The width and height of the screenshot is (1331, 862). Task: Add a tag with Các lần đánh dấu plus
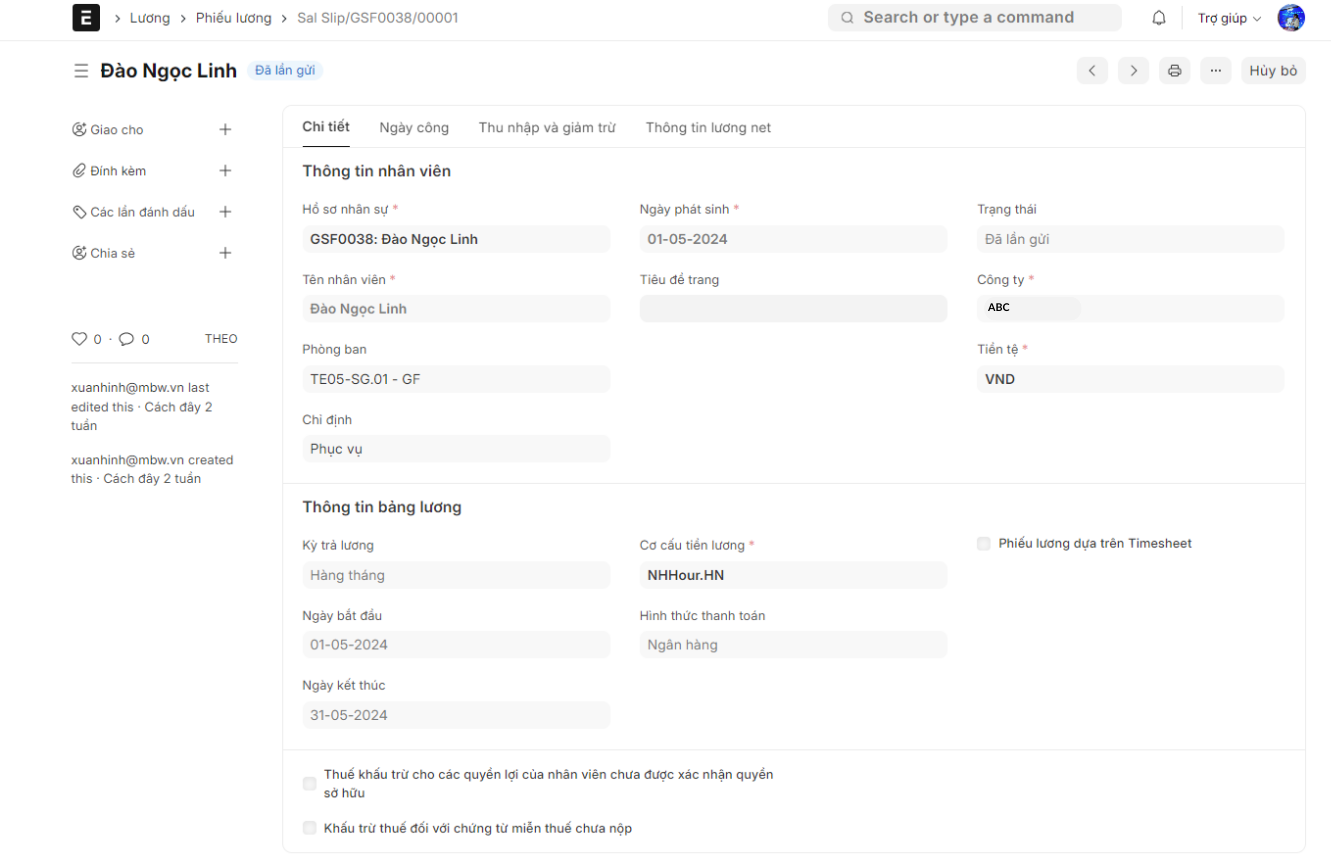(225, 212)
